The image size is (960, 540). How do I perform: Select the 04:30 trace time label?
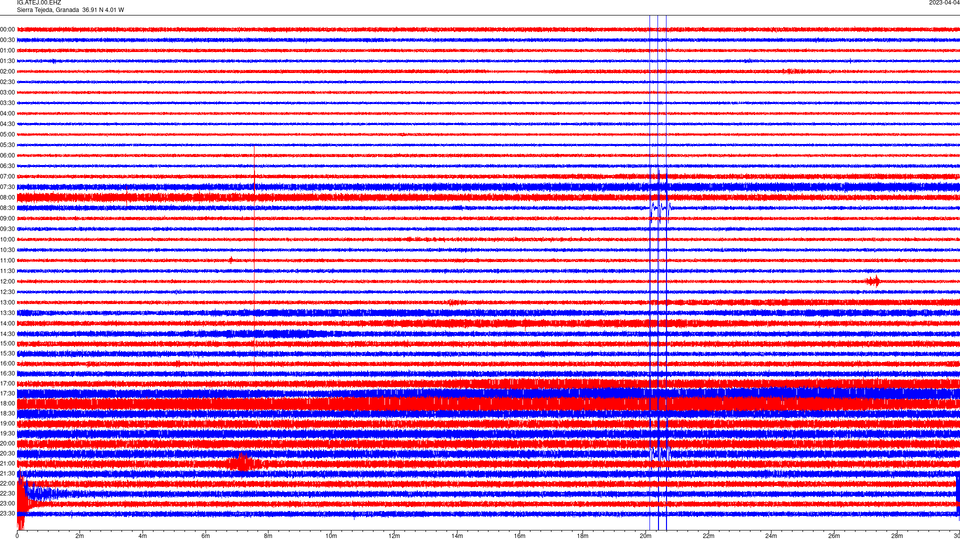[x=7, y=124]
